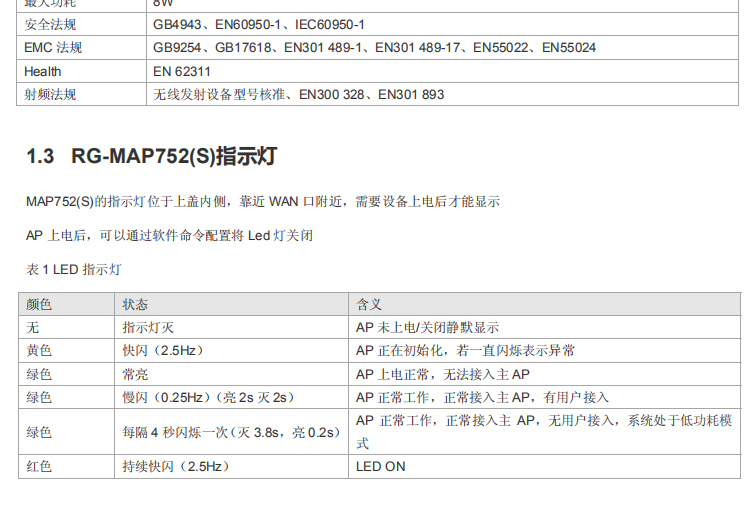Select the cell with "无线发射设备型号核准"
750x509 pixels.
click(442, 94)
